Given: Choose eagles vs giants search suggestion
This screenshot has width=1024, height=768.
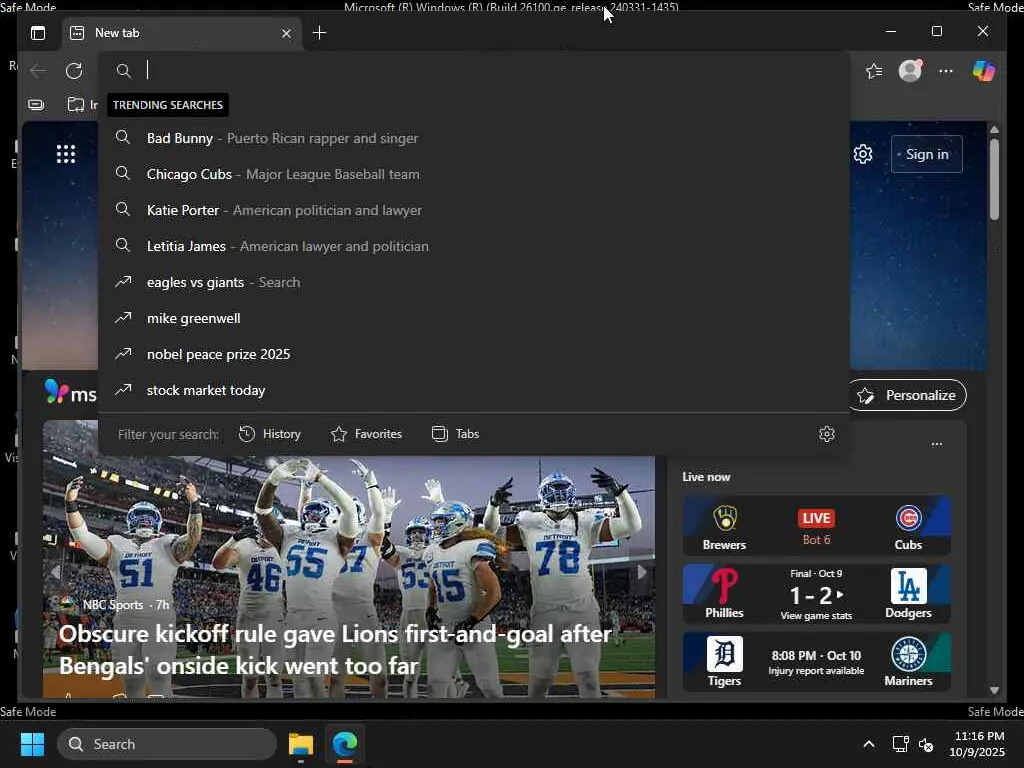Looking at the screenshot, I should point(474,282).
